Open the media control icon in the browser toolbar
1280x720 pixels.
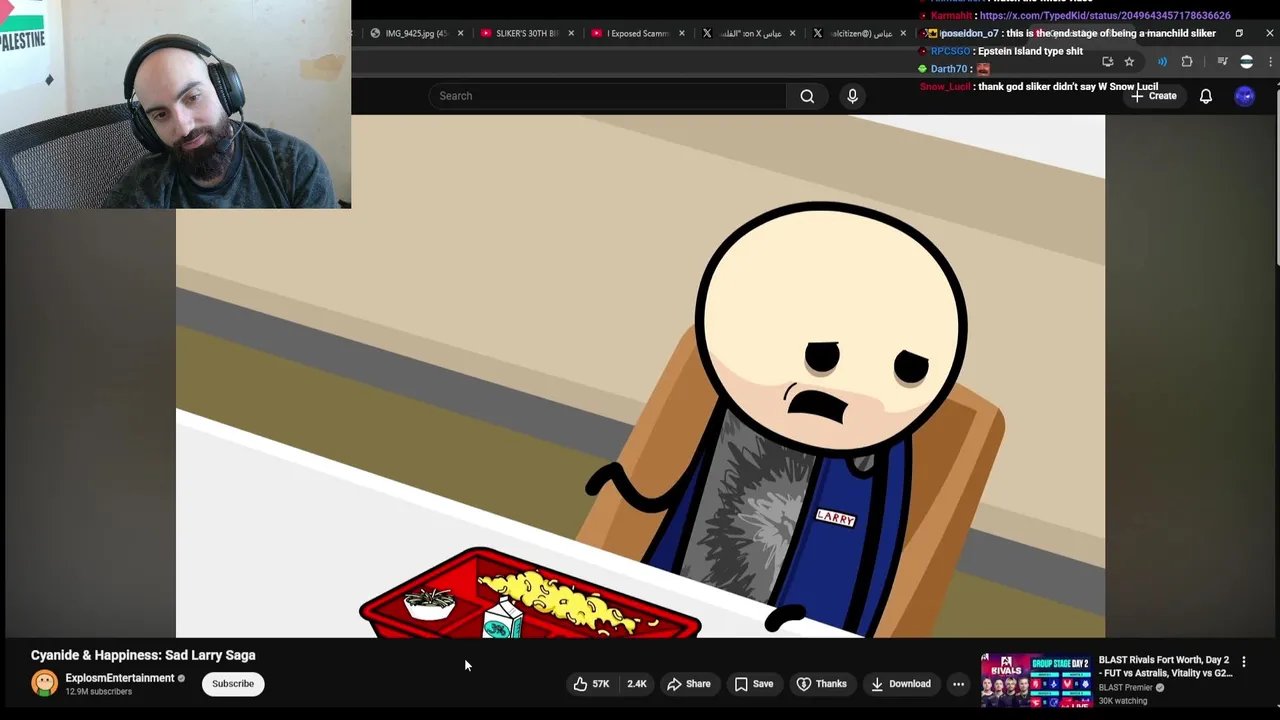tap(1222, 62)
